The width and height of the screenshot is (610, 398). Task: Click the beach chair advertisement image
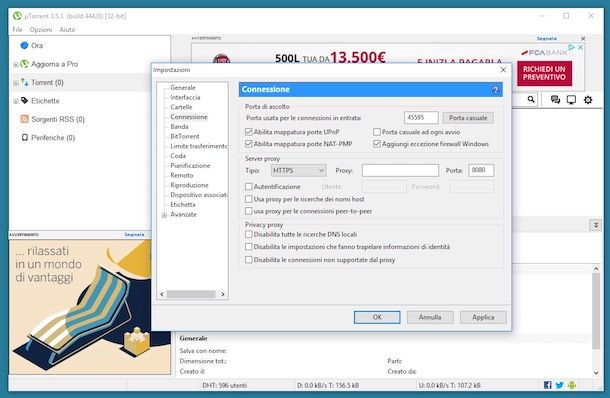click(x=89, y=307)
